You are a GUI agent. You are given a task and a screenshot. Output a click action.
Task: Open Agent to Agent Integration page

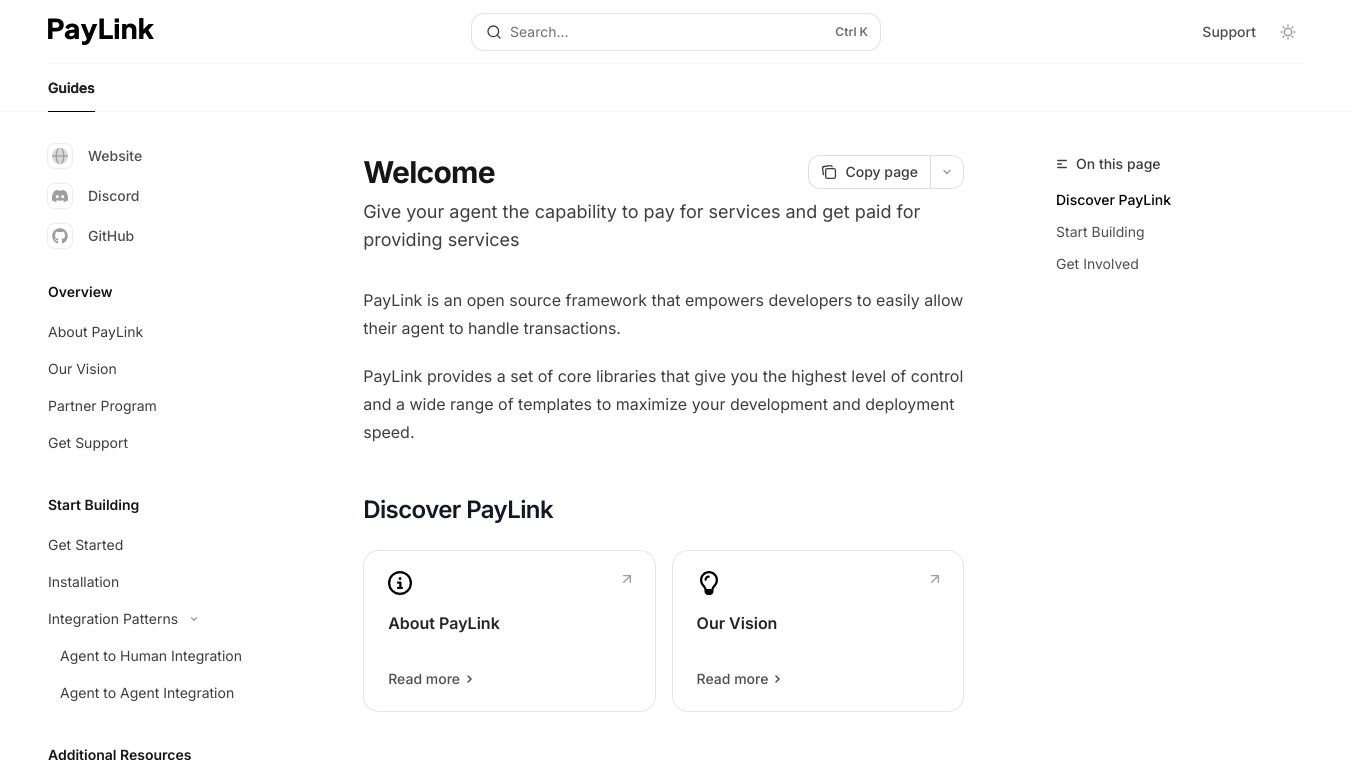click(x=147, y=693)
